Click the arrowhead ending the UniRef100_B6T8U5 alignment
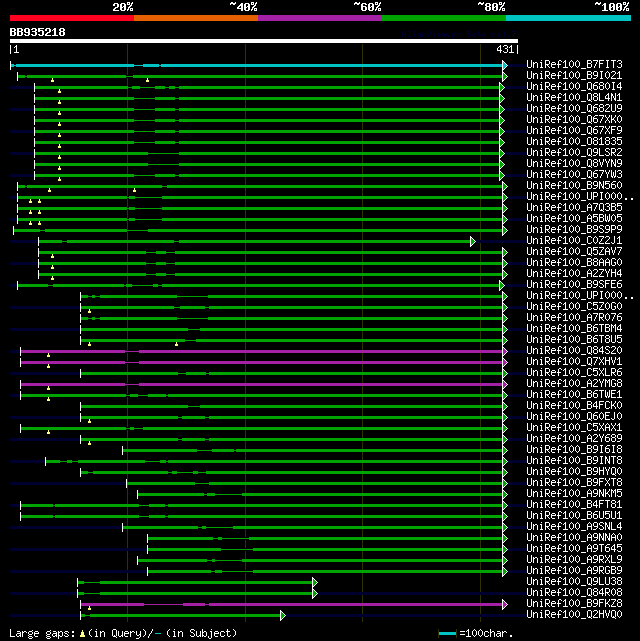Screen dimensions: 640x641 tap(505, 341)
